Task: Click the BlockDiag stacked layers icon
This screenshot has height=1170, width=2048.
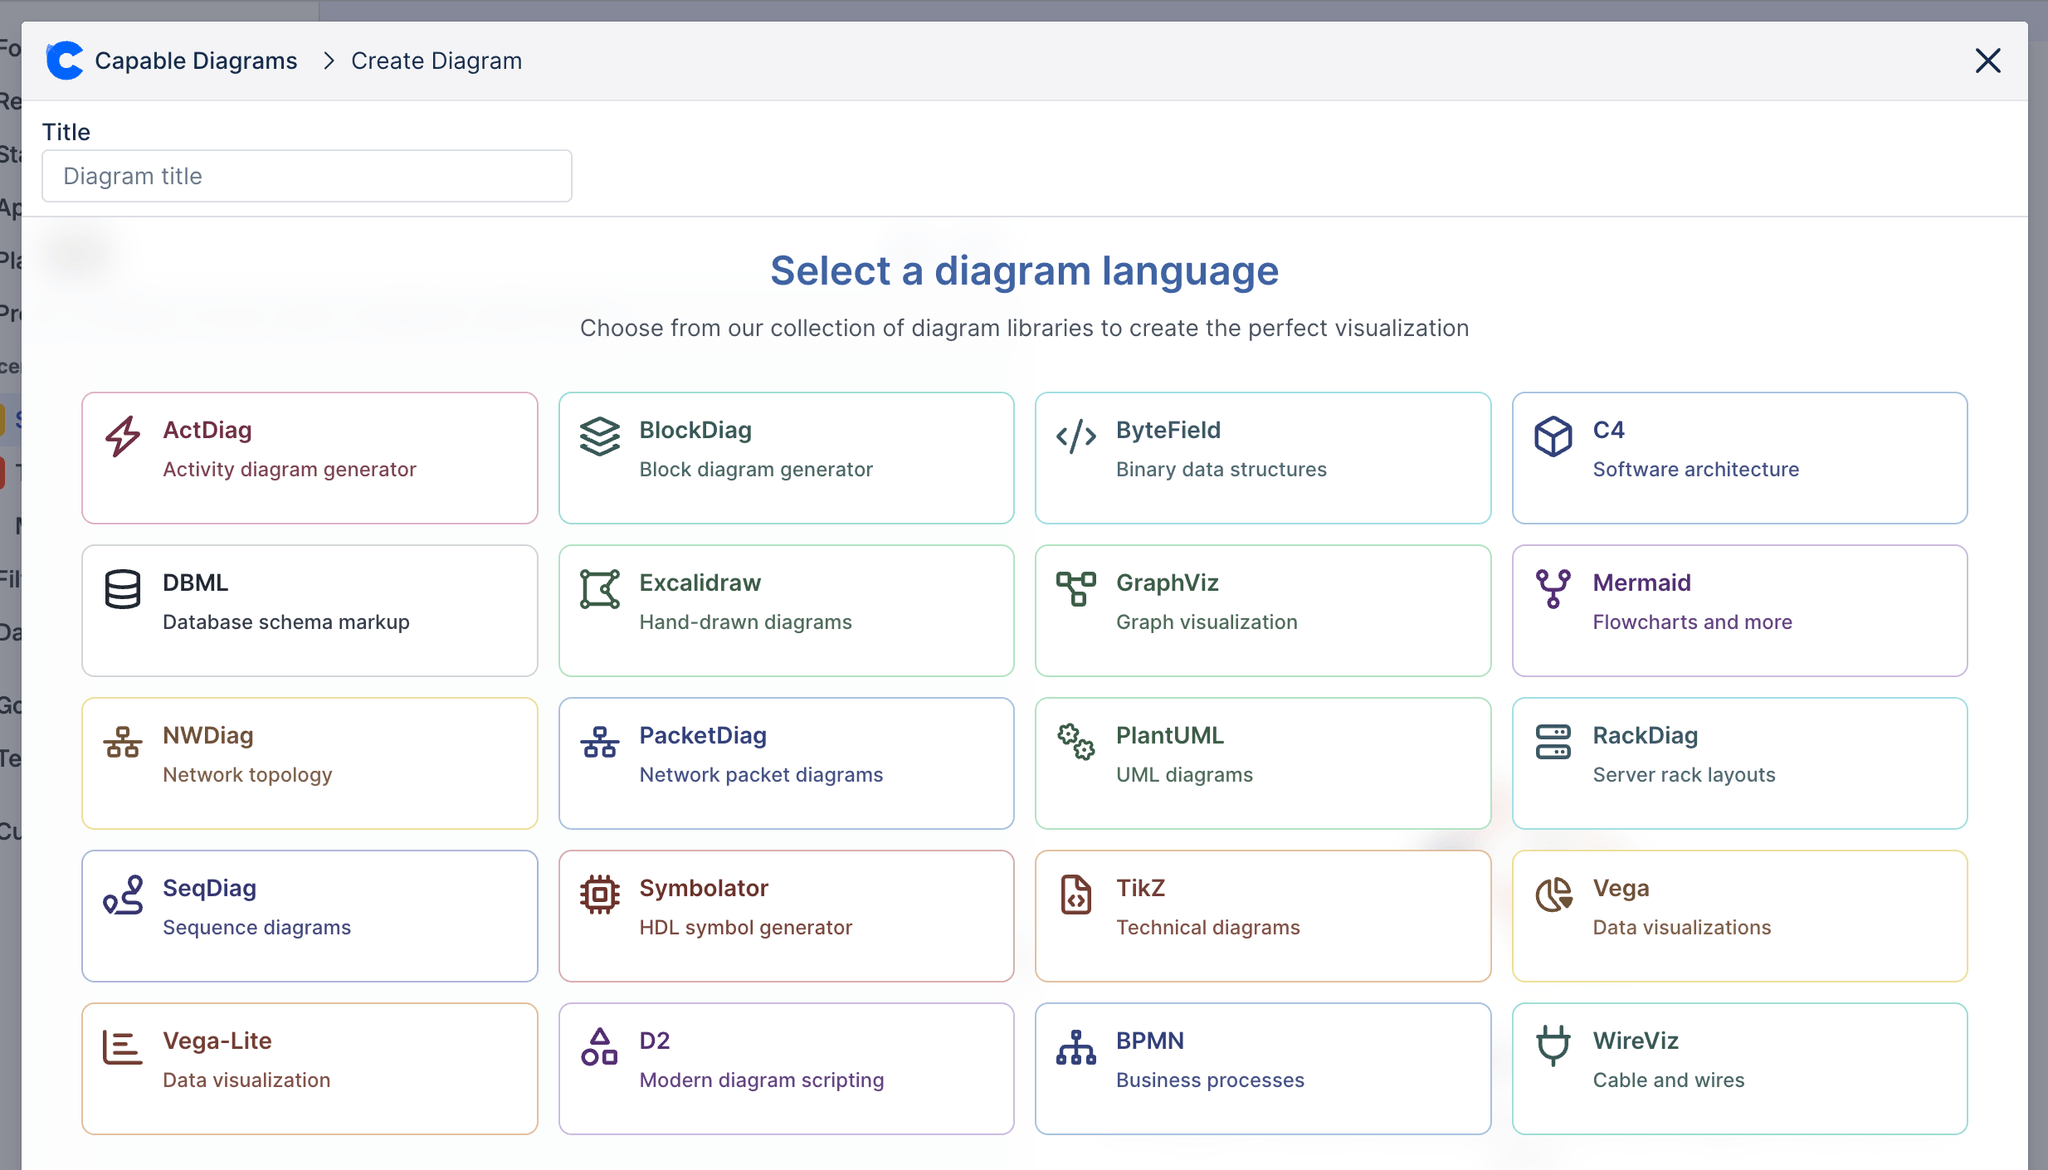Action: point(600,436)
